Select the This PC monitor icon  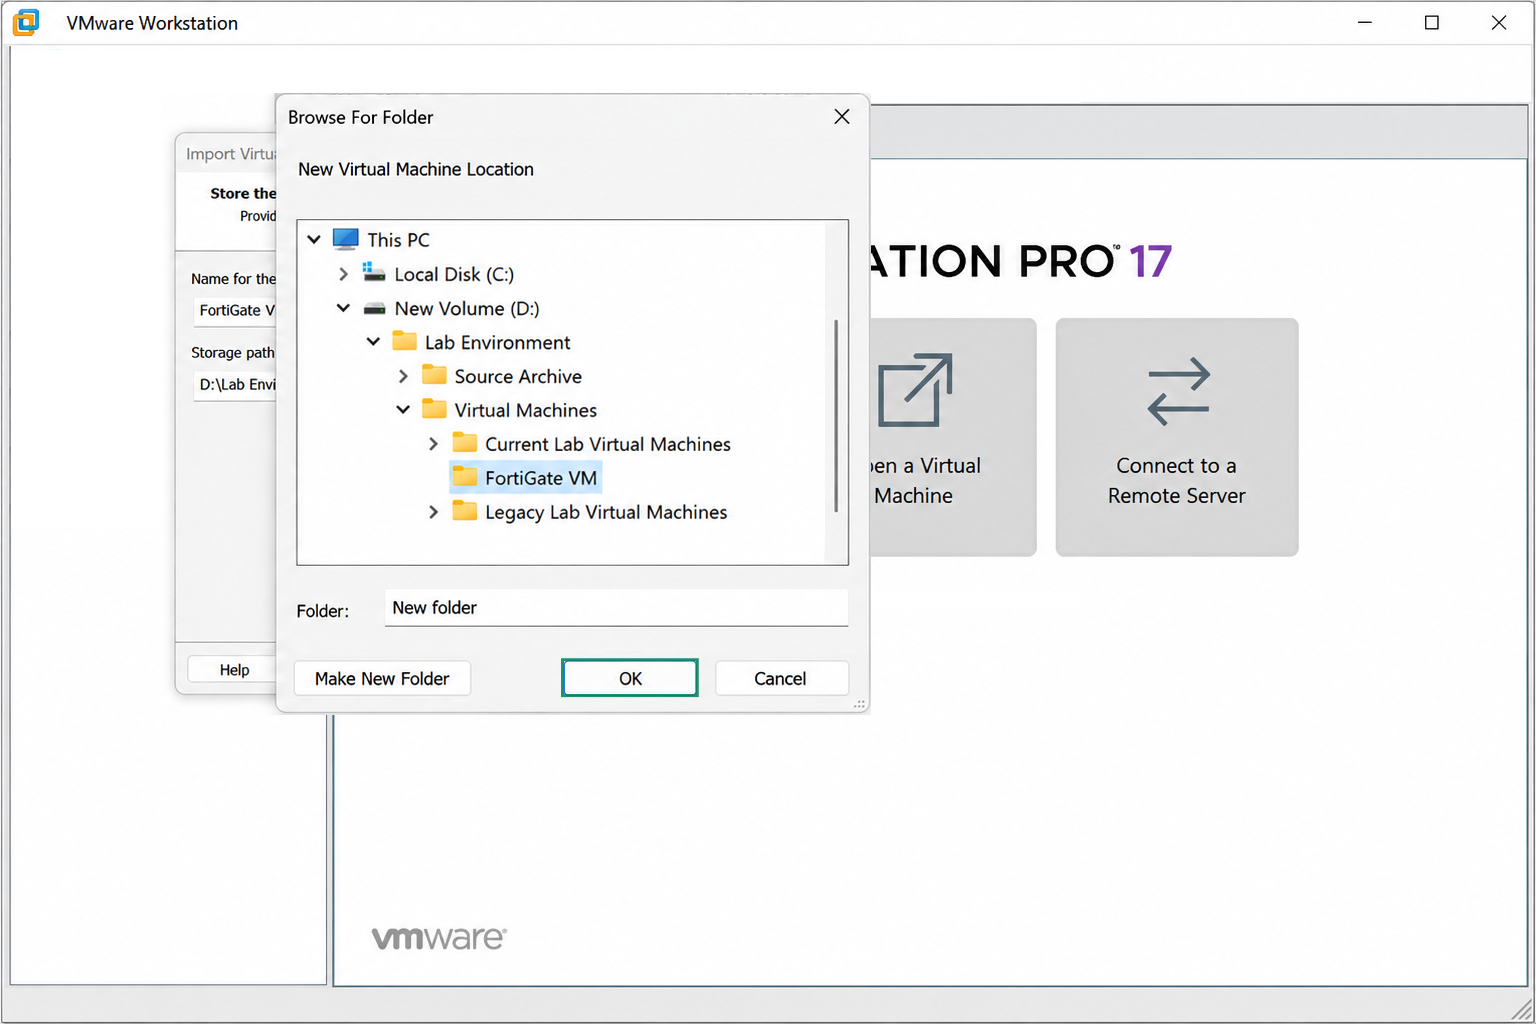click(x=345, y=239)
